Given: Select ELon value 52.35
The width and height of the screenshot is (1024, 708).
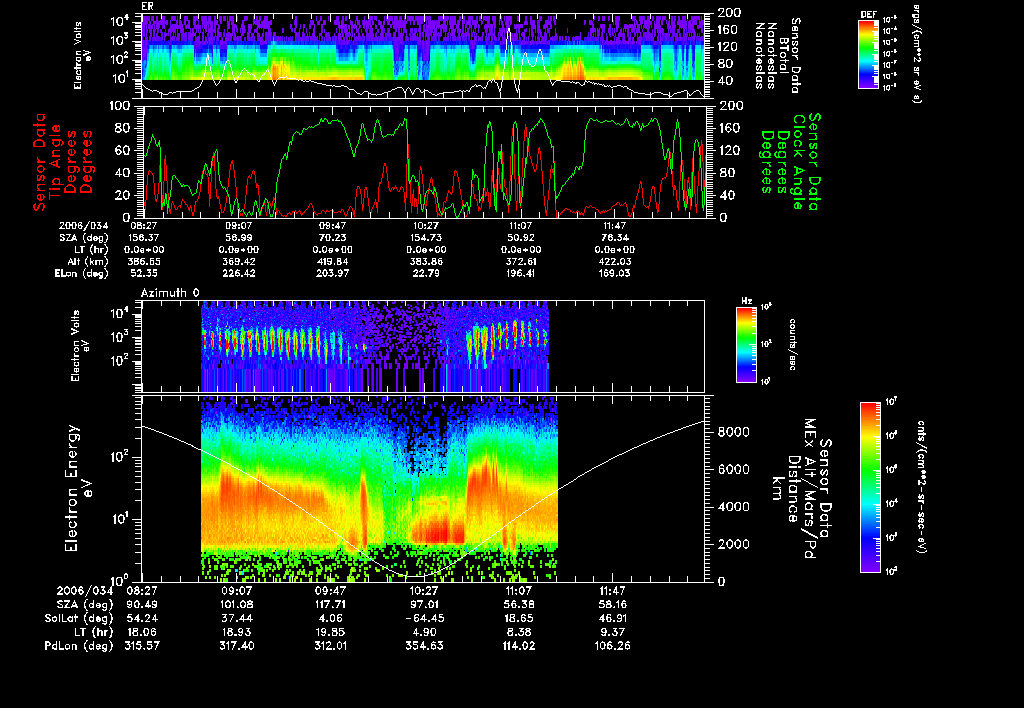Looking at the screenshot, I should click(x=144, y=274).
